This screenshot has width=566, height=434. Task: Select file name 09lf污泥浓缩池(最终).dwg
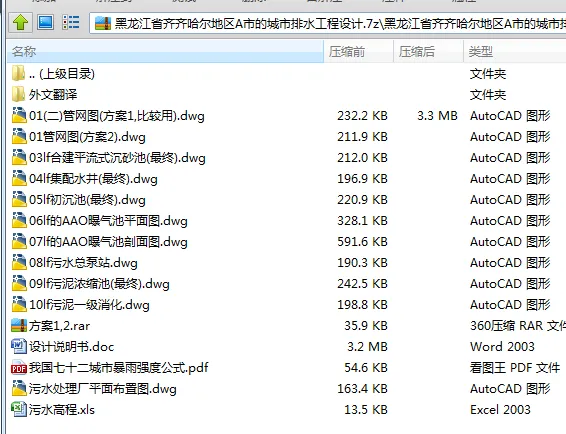pos(99,284)
